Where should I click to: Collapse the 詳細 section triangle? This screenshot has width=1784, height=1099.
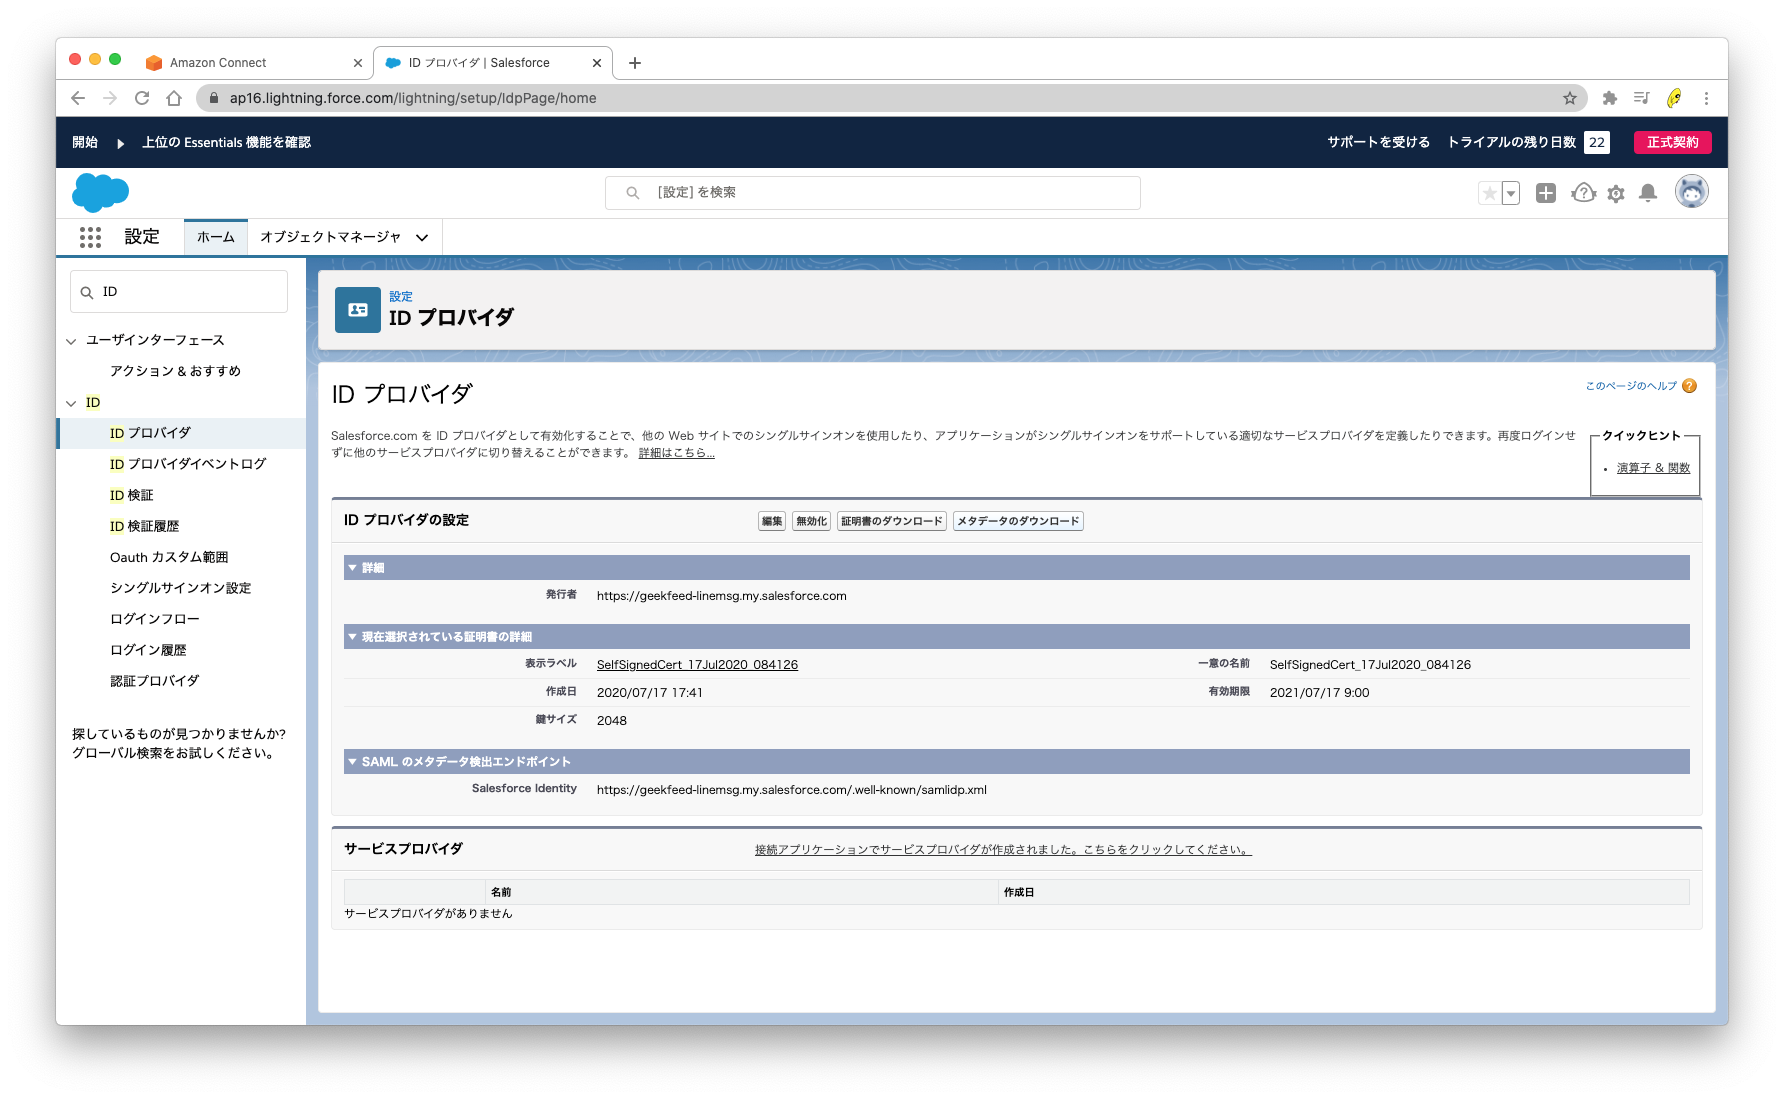point(352,568)
